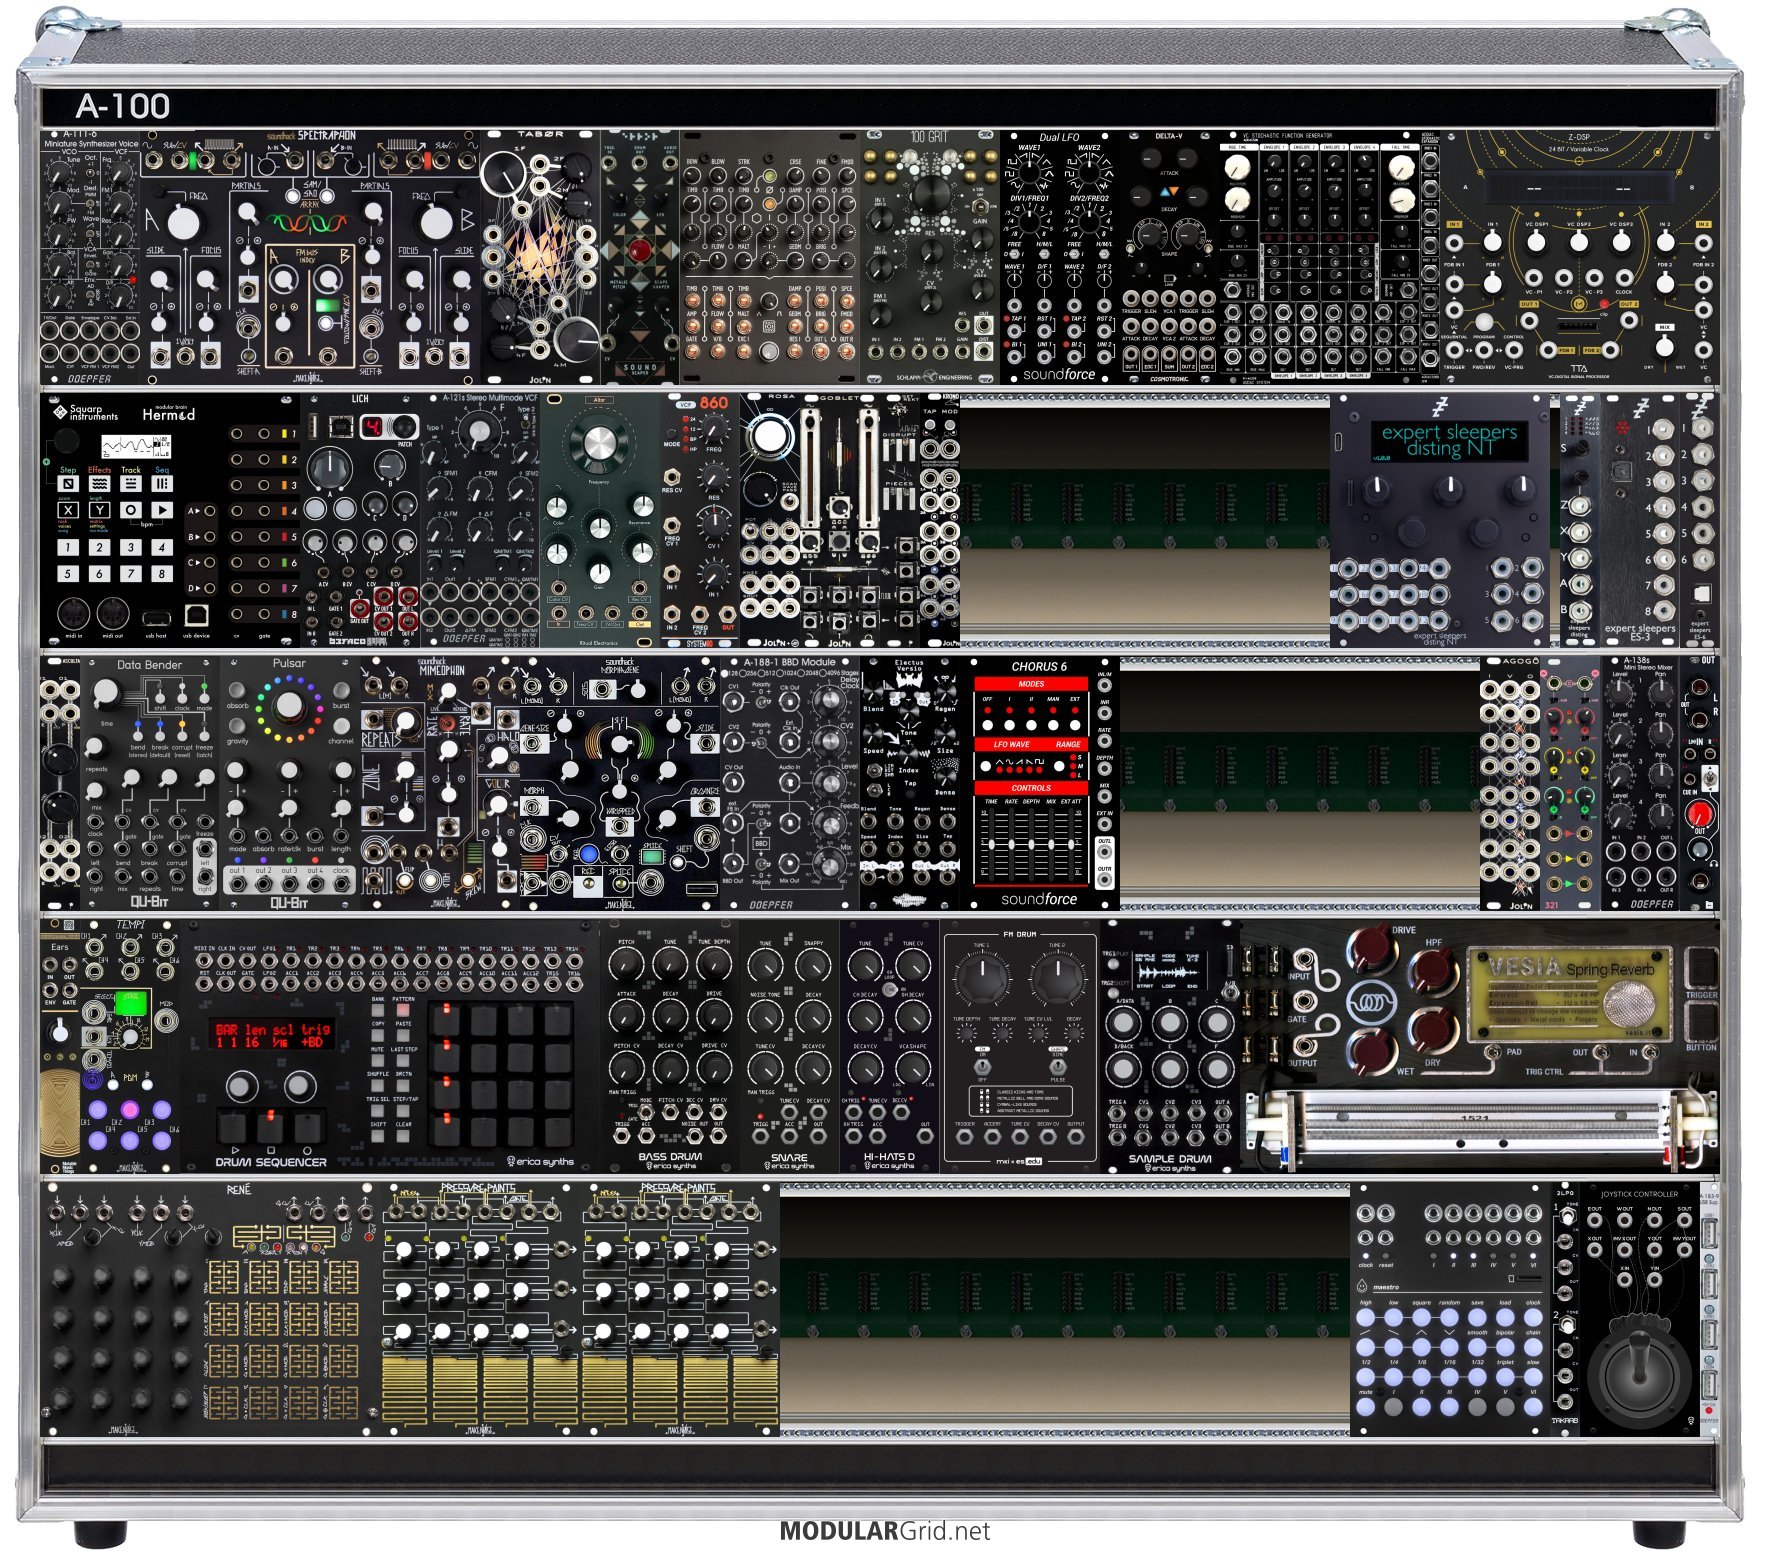Push the Vesia BUTTON pad
This screenshot has width=1771, height=1552.
[x=1701, y=1022]
